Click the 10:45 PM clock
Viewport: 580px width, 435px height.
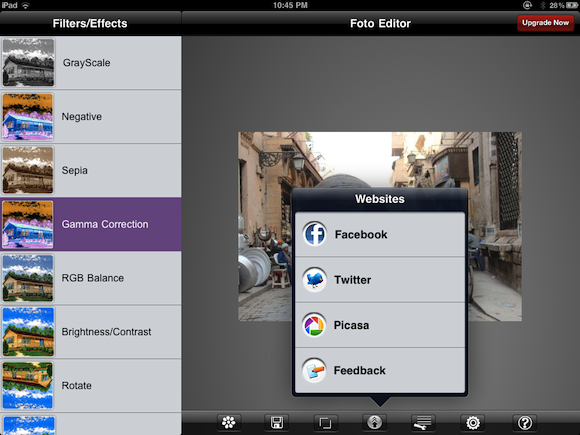pyautogui.click(x=290, y=5)
